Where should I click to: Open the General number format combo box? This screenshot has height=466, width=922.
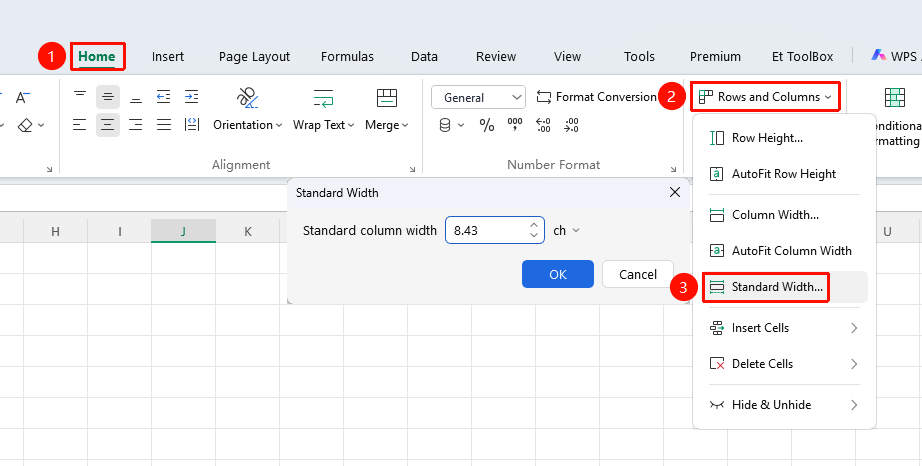[x=478, y=97]
